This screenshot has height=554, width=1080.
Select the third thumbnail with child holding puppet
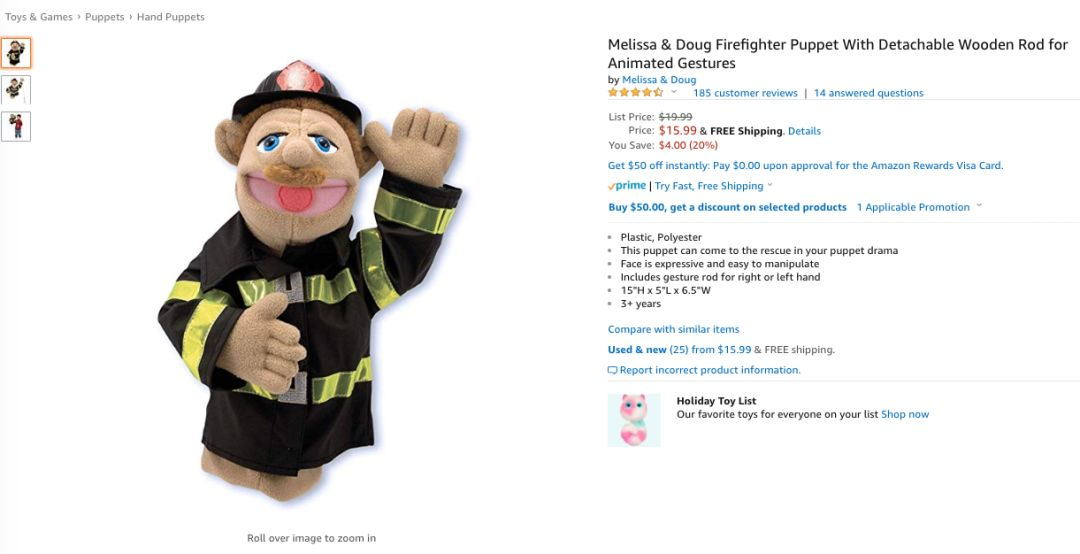pos(16,126)
